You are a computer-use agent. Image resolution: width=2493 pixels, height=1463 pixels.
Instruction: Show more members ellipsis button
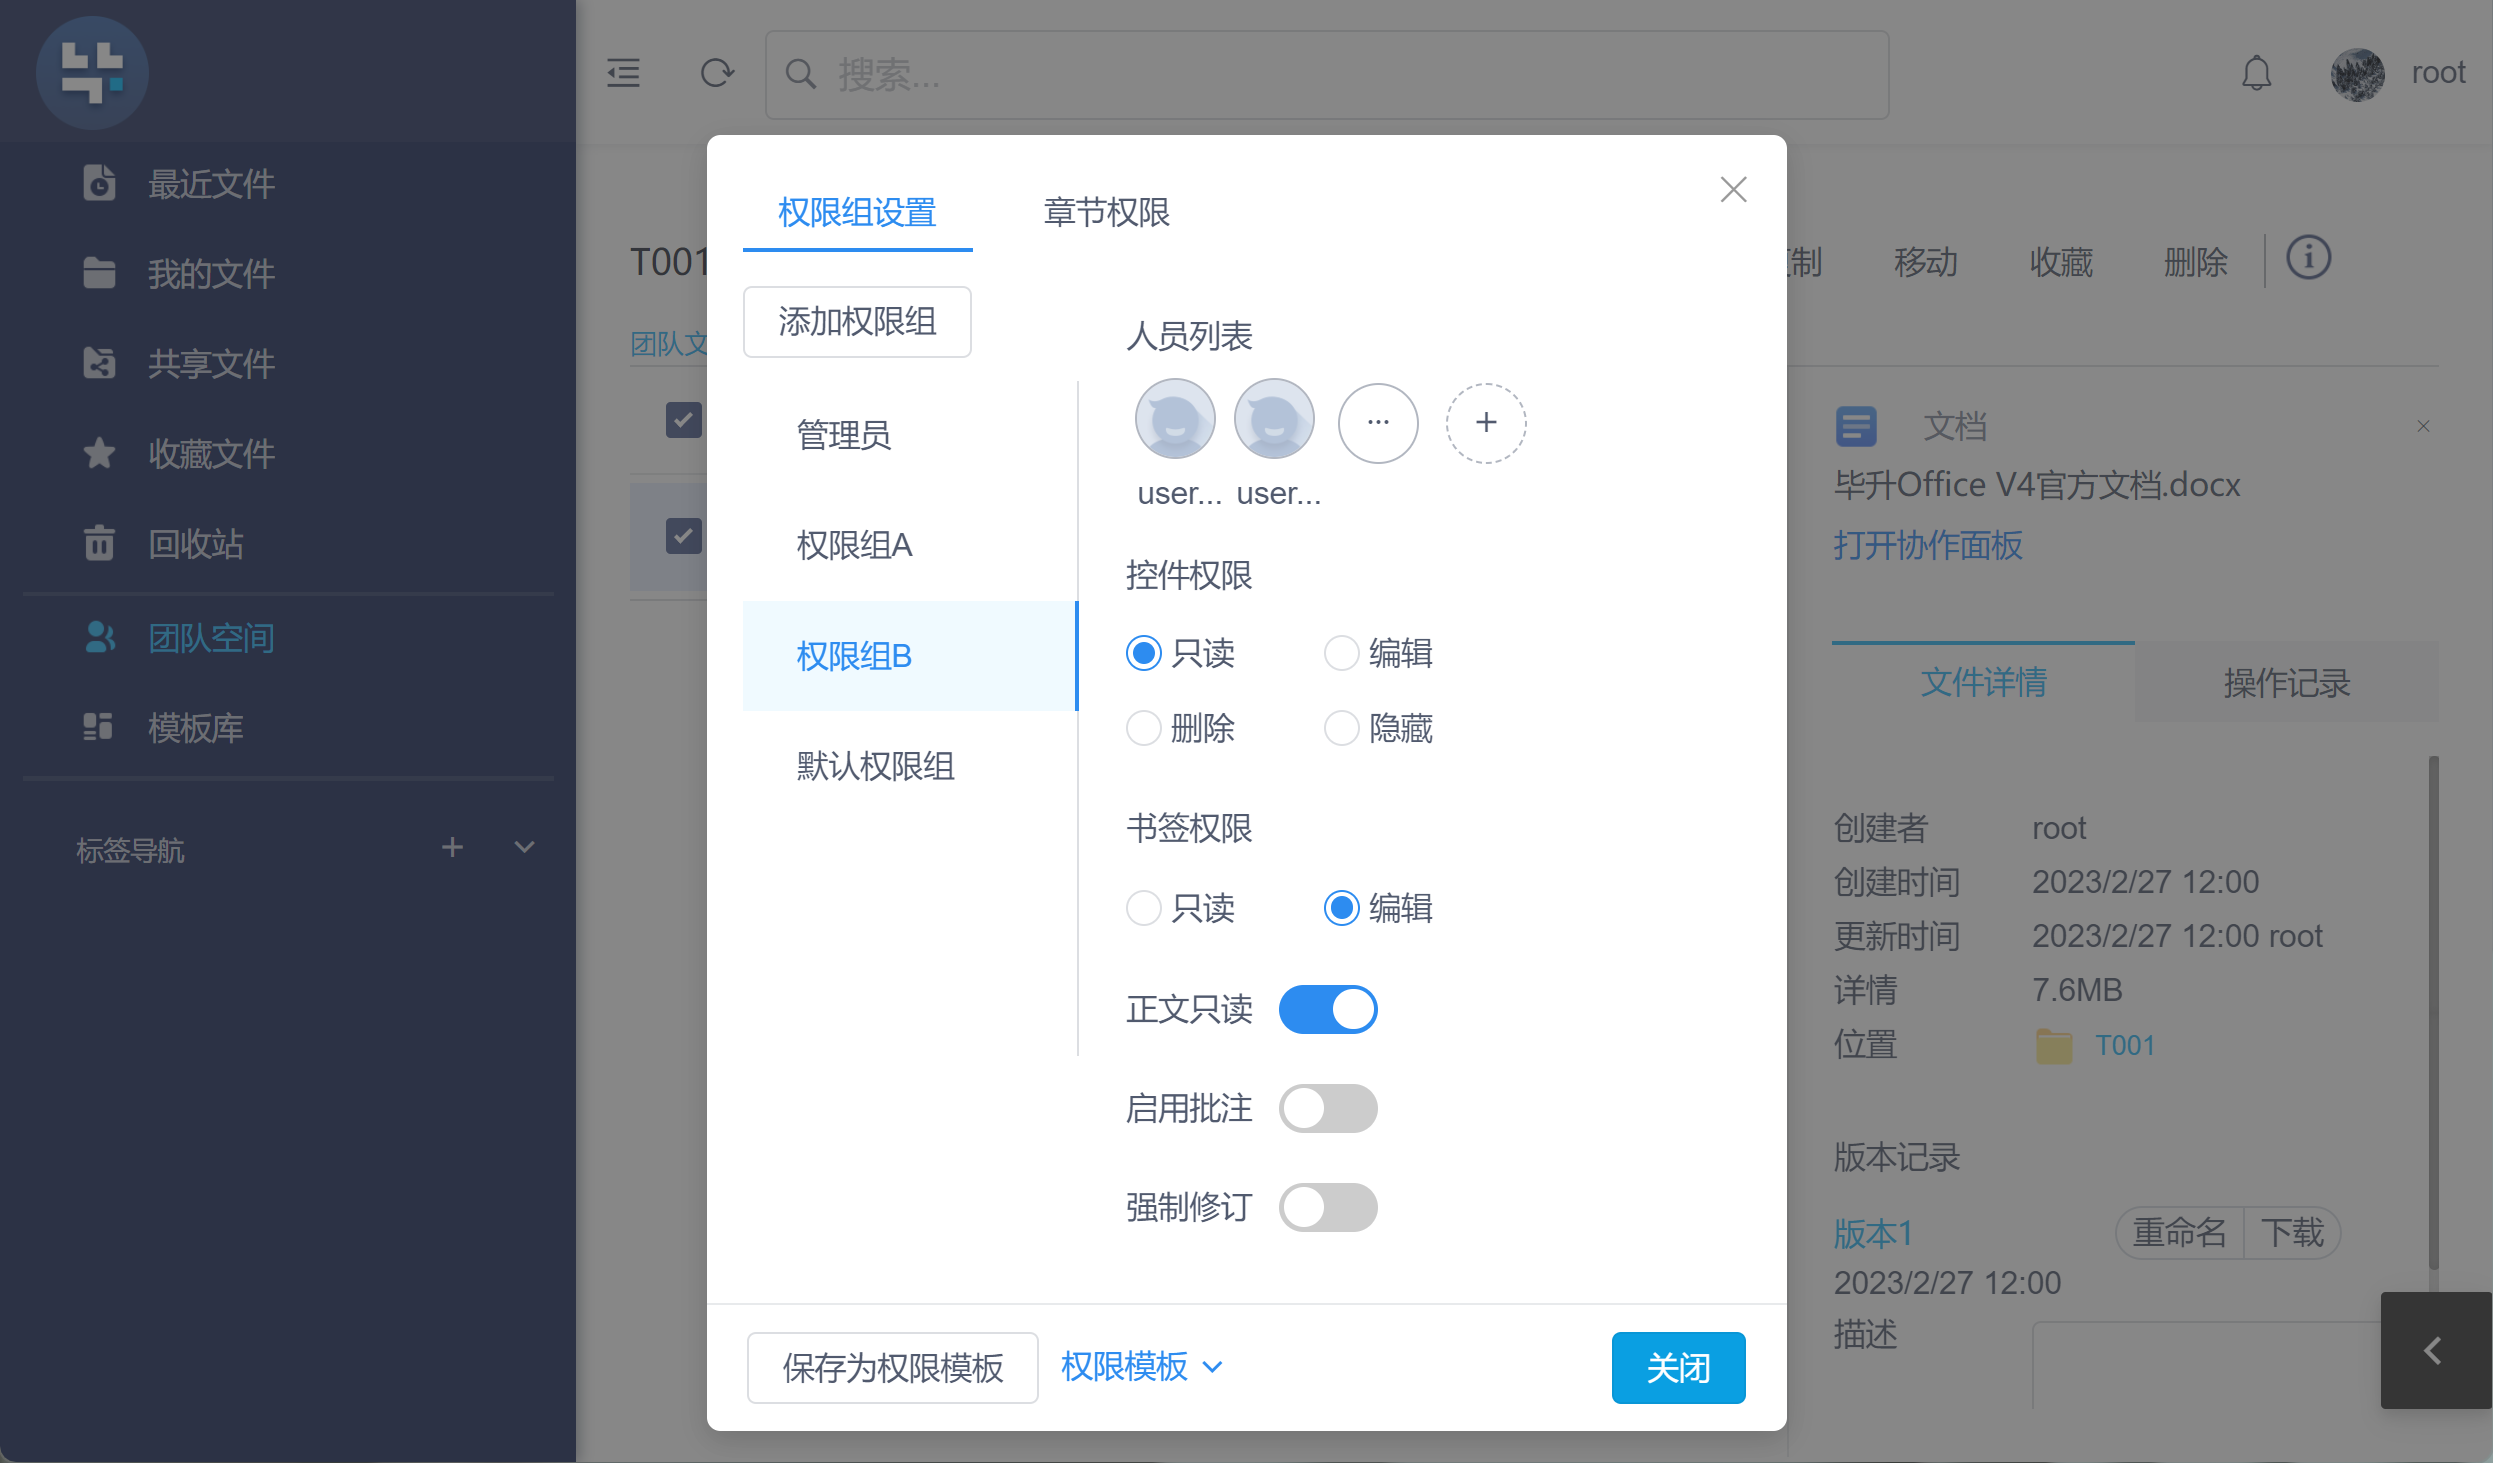pos(1378,423)
